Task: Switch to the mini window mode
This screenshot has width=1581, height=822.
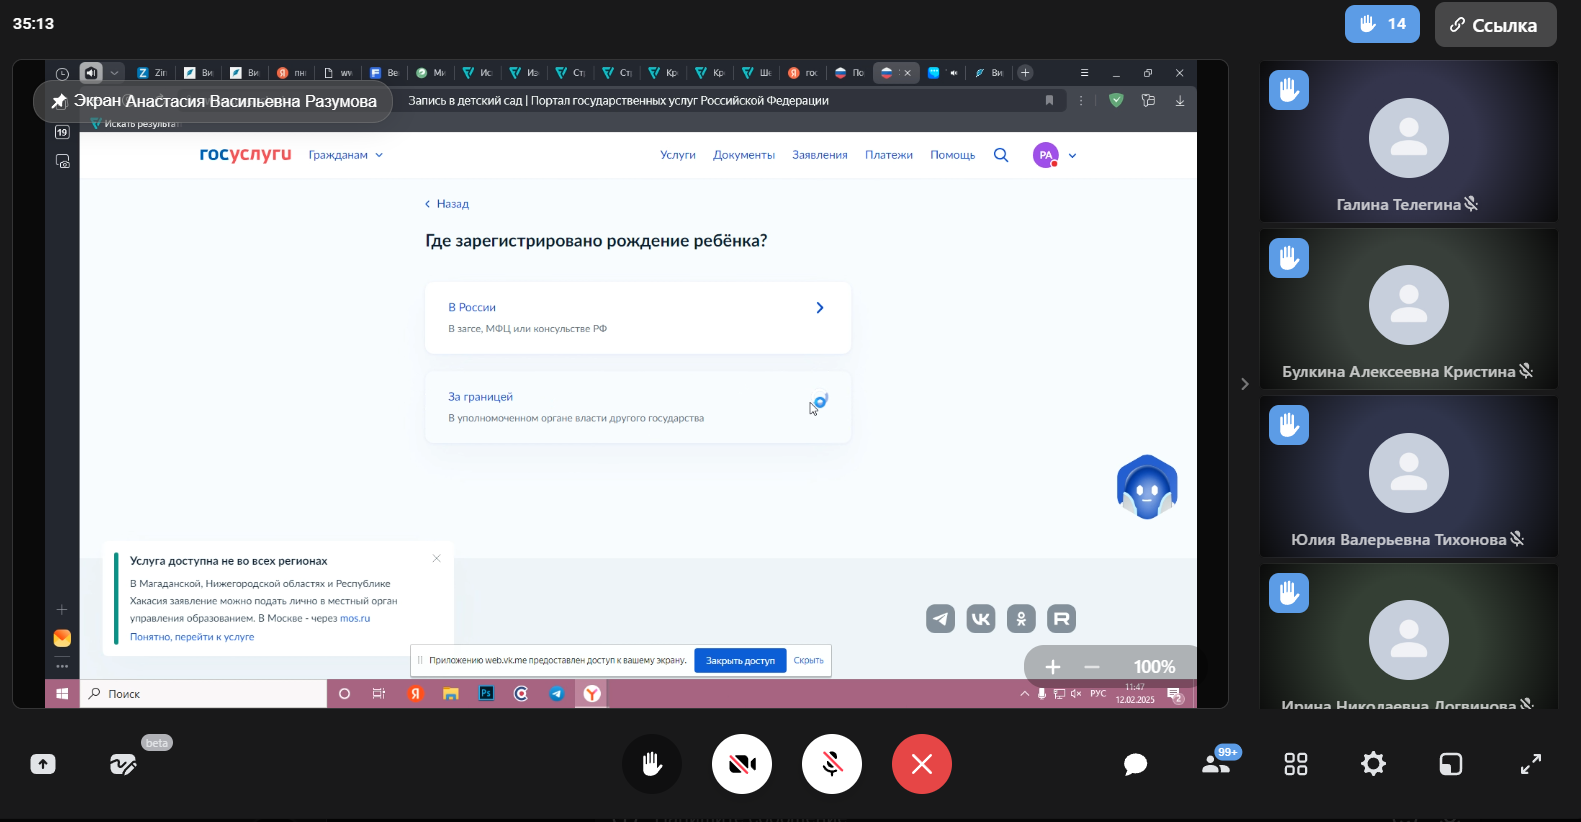Action: click(1450, 764)
